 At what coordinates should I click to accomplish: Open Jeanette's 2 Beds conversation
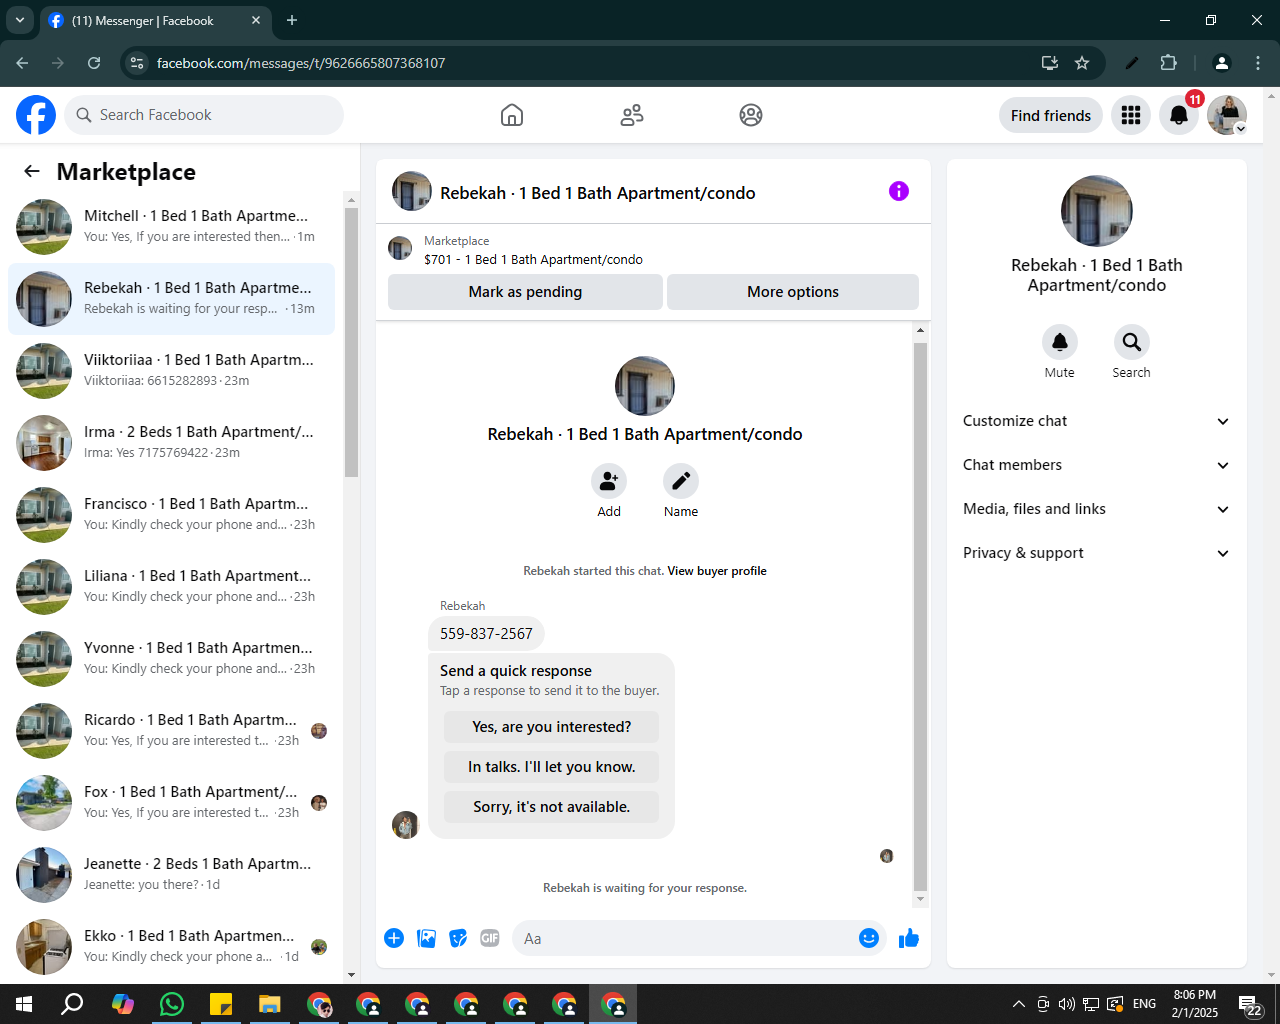pos(171,875)
